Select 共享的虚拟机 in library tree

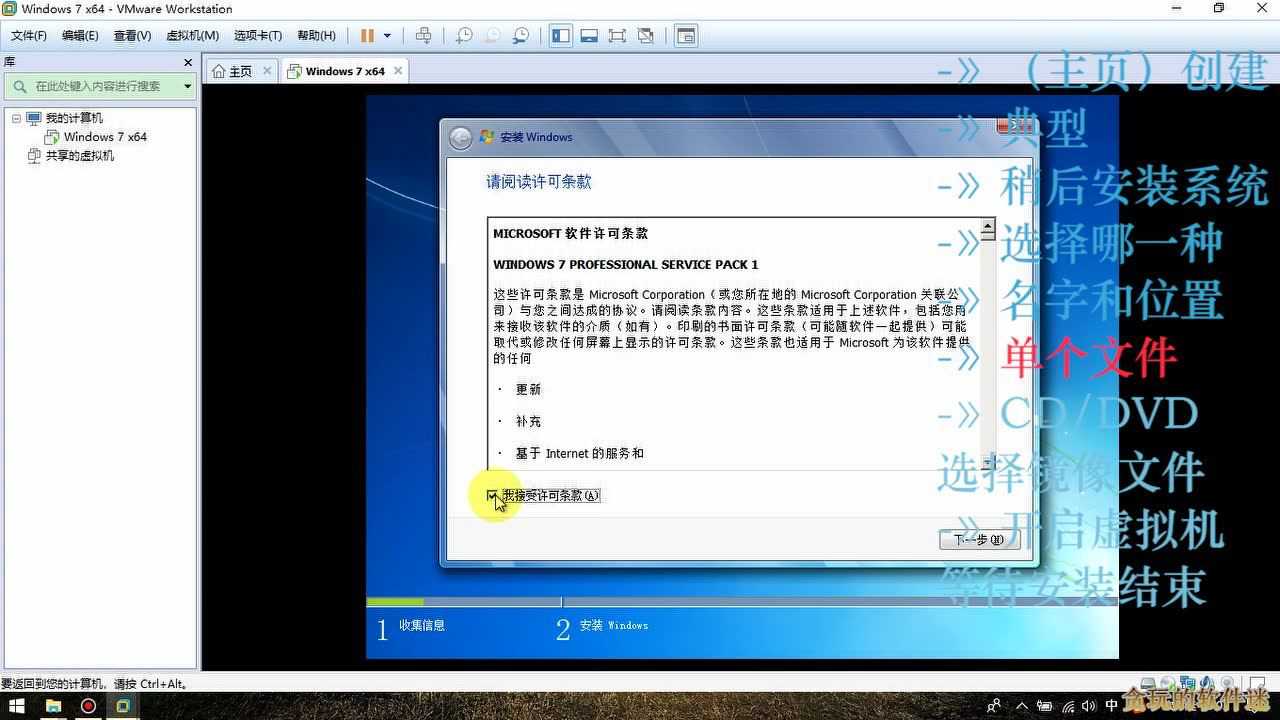[x=79, y=156]
